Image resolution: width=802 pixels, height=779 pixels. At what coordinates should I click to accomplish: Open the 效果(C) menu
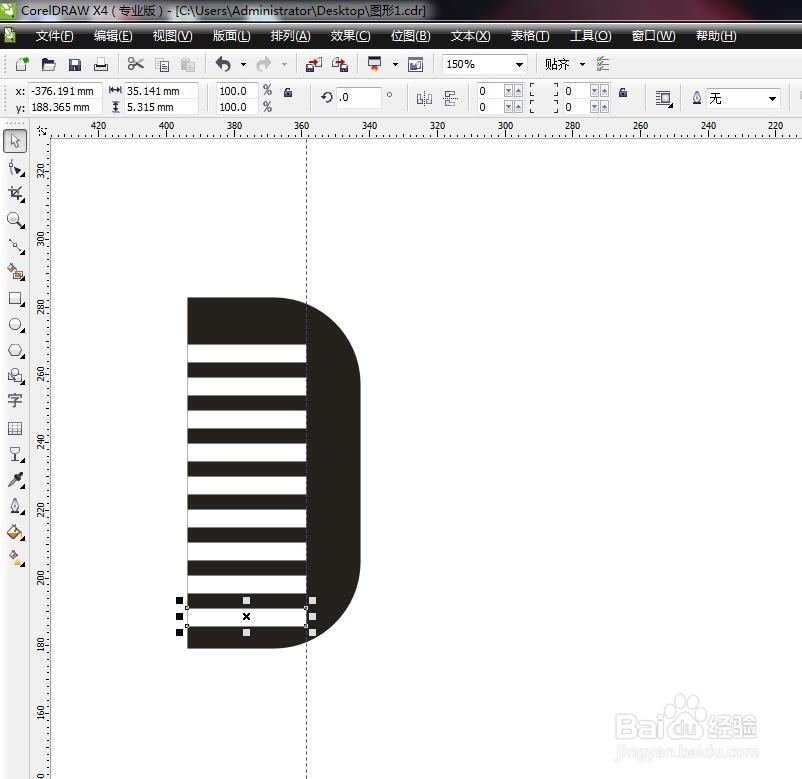click(350, 36)
